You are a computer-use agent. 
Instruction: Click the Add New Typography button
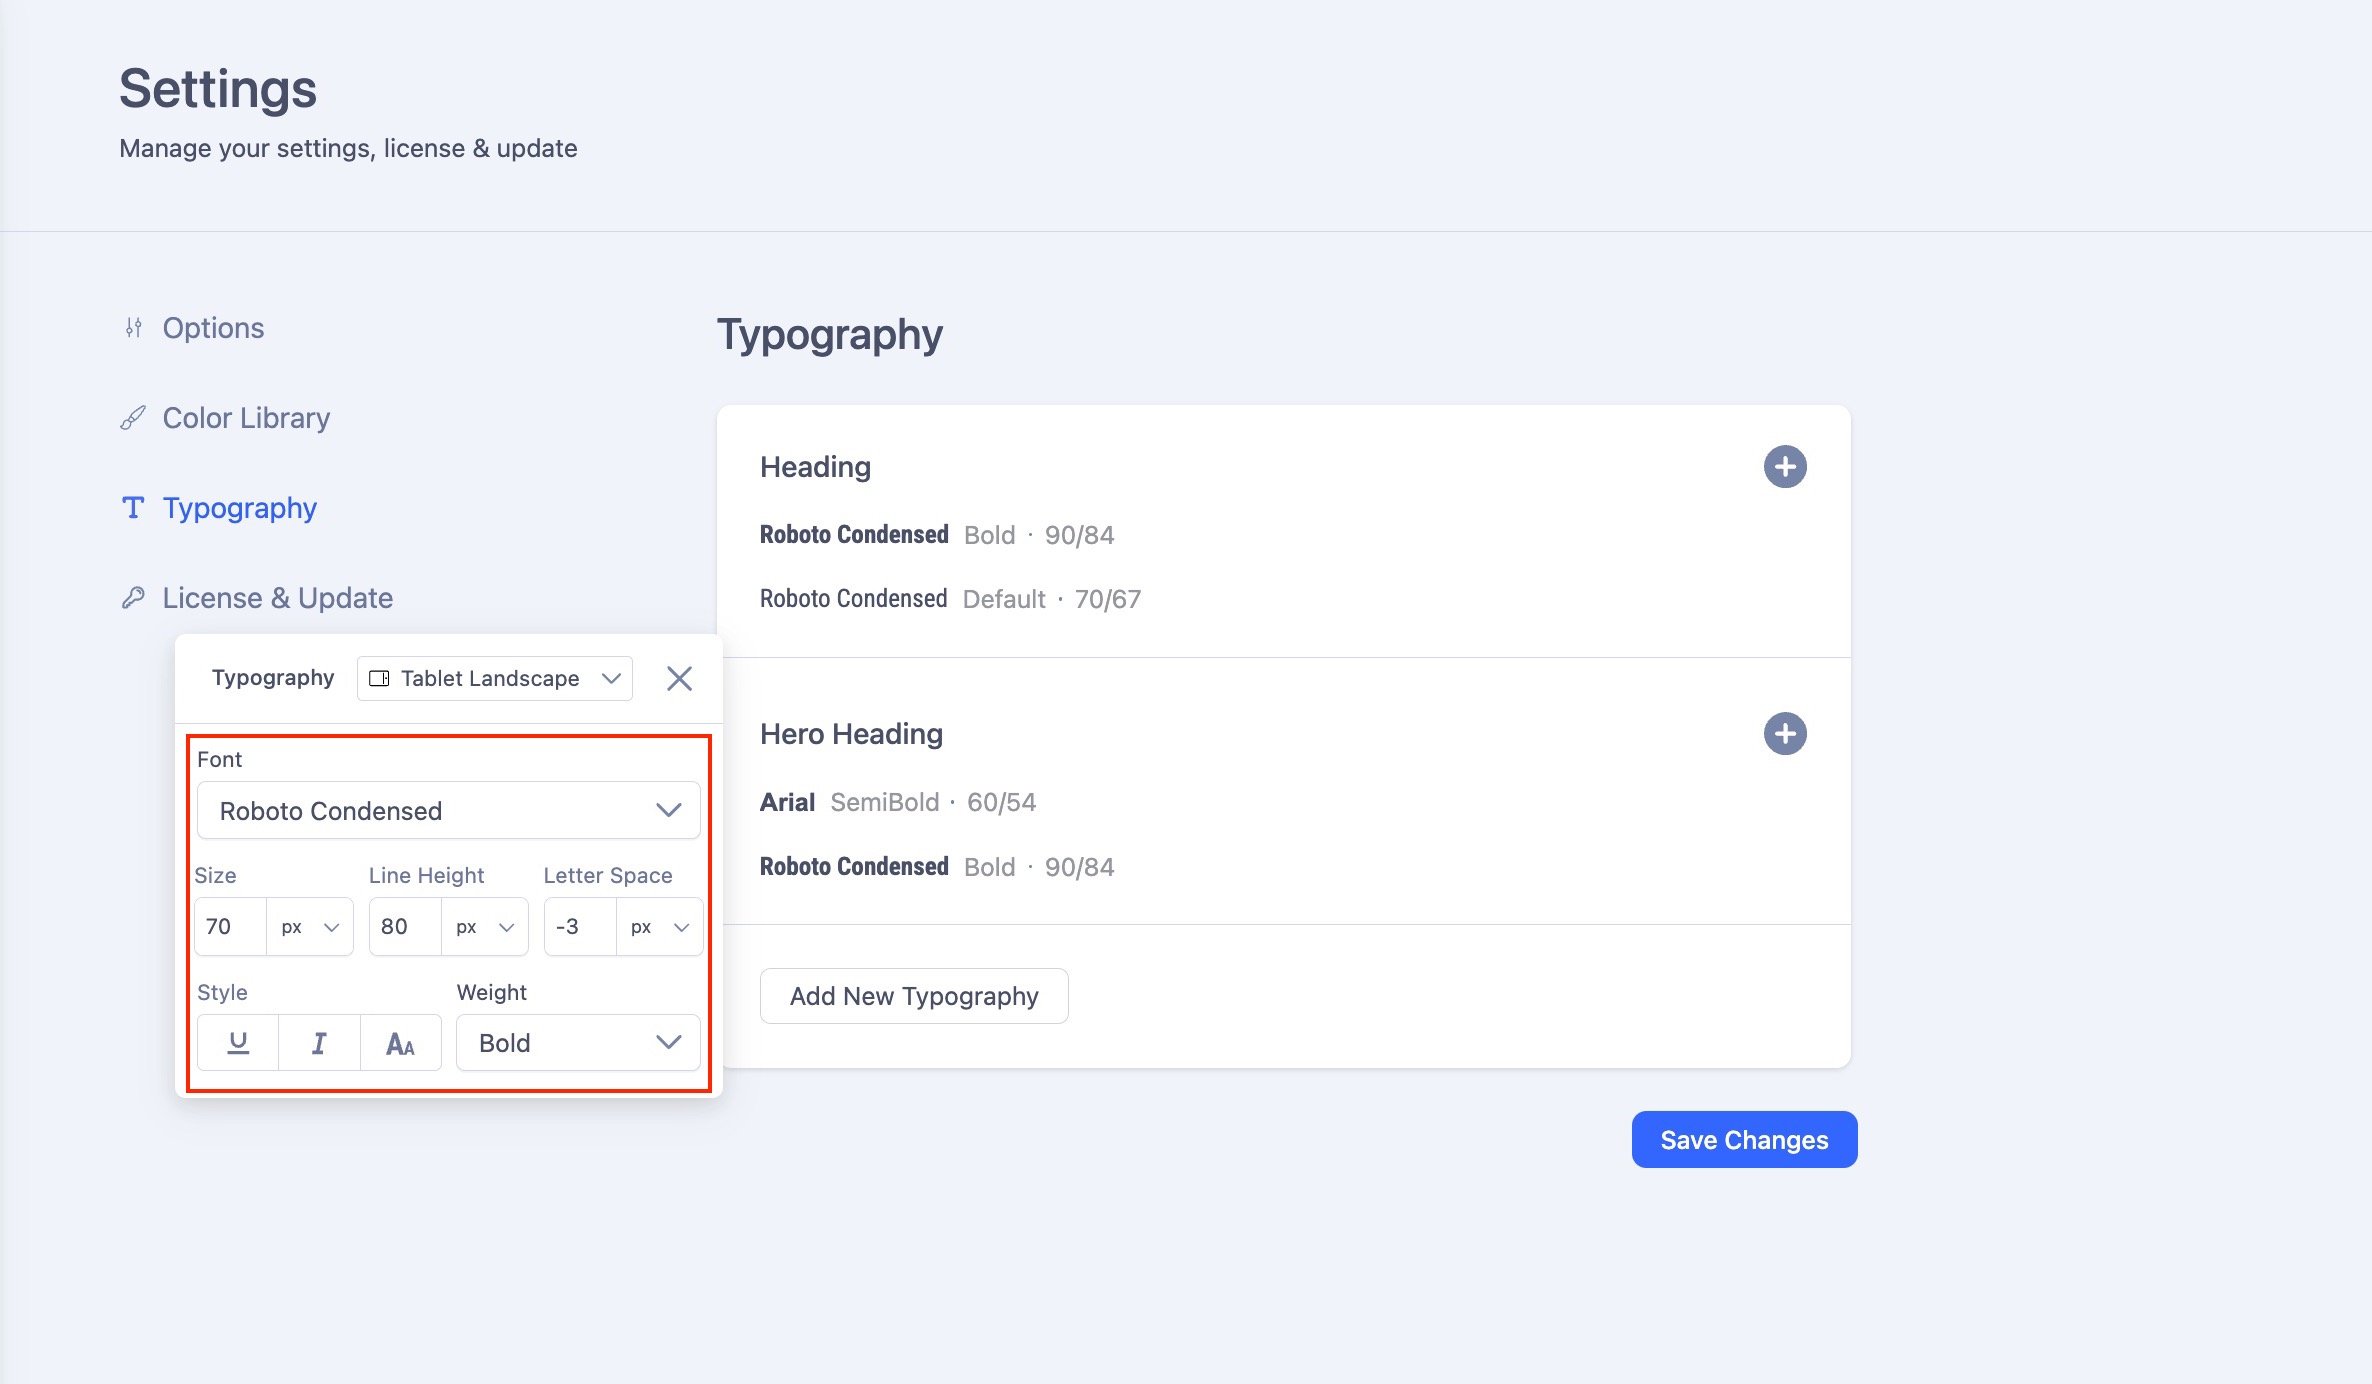click(914, 996)
